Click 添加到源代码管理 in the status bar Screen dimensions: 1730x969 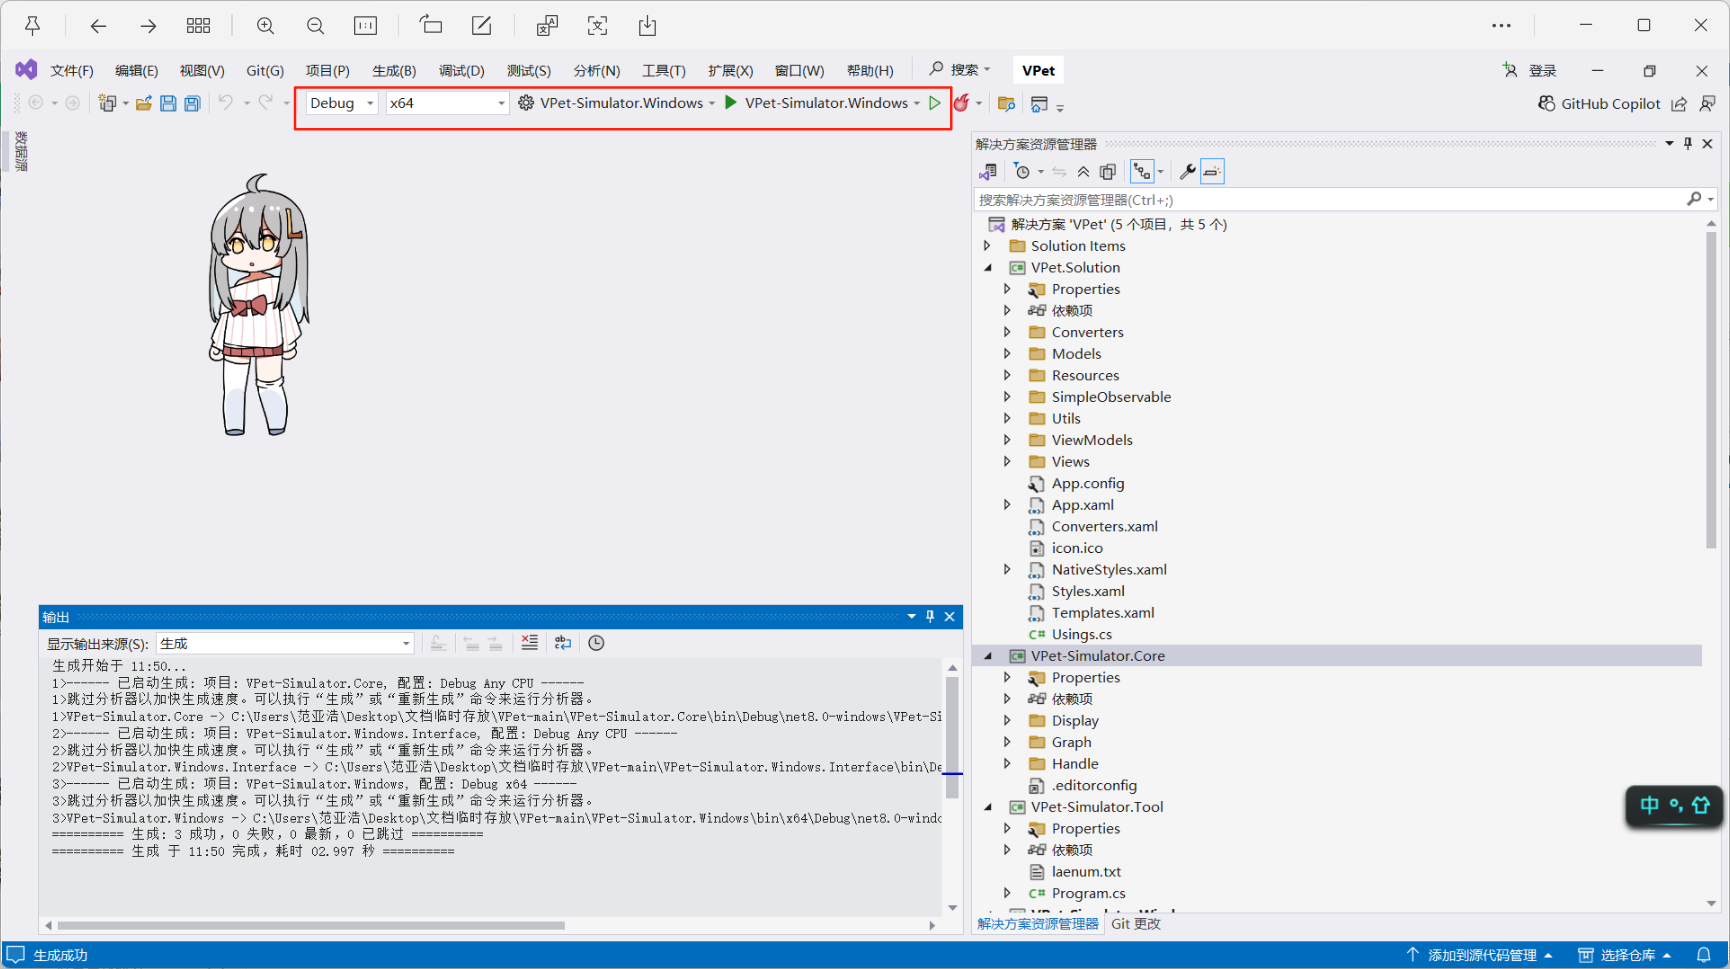[1479, 955]
